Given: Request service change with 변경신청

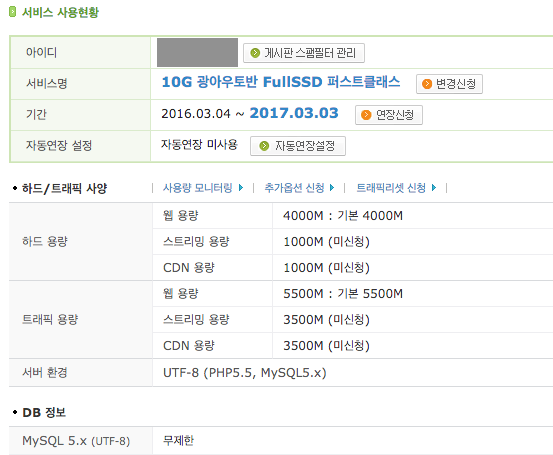Looking at the screenshot, I should [x=449, y=84].
